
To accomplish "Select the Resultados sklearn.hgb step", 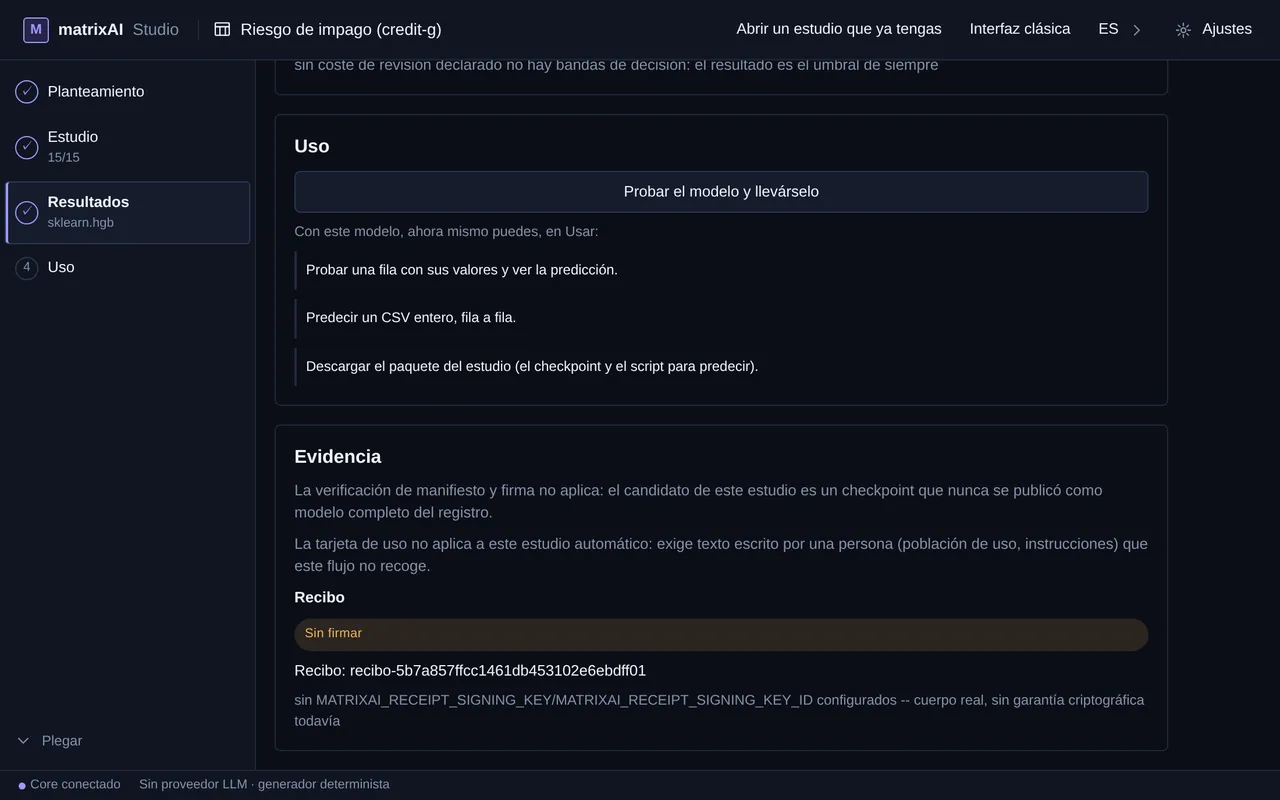I will [x=128, y=212].
